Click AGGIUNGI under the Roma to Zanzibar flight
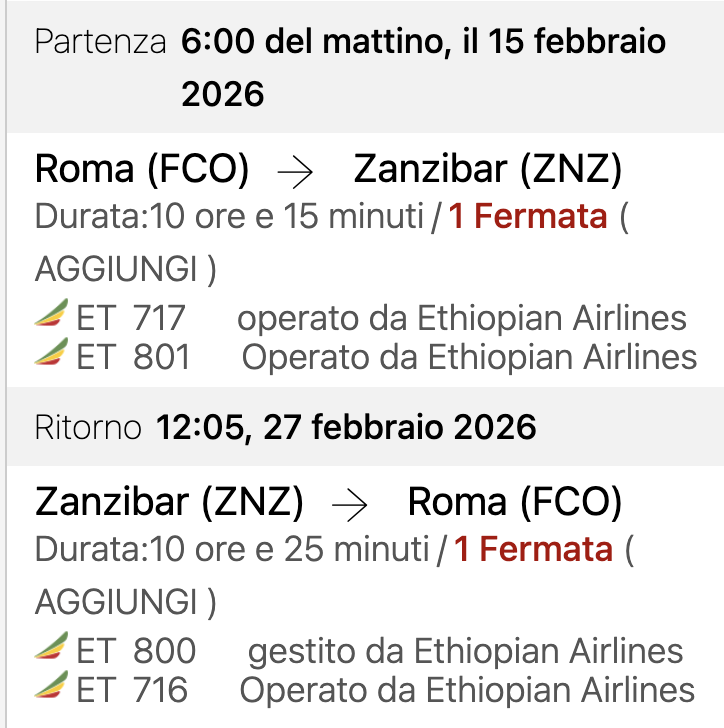 (x=124, y=268)
